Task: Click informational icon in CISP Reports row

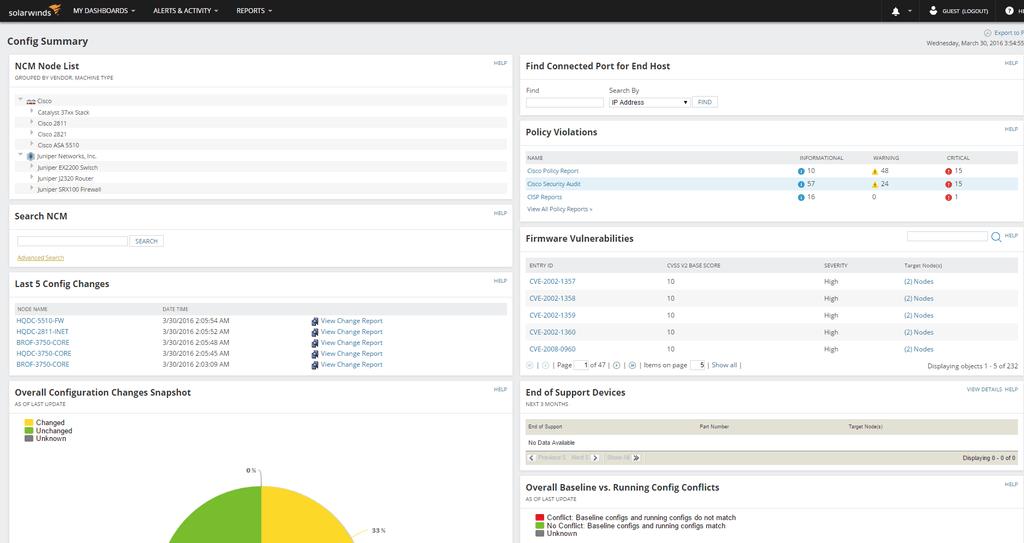Action: click(x=801, y=197)
